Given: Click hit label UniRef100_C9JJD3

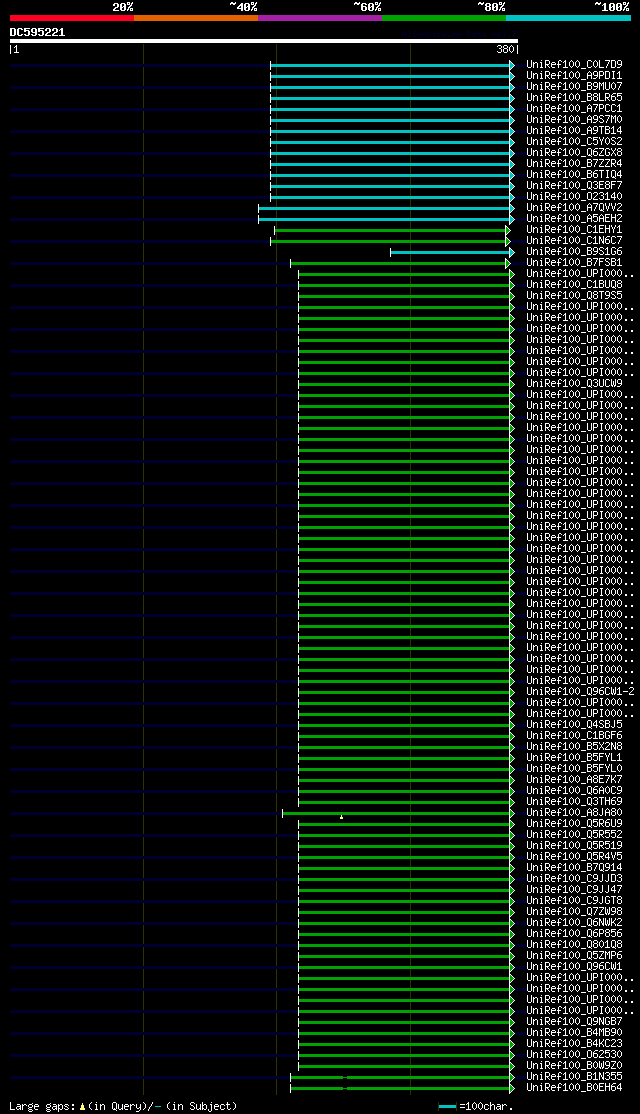Looking at the screenshot, I should 575,879.
